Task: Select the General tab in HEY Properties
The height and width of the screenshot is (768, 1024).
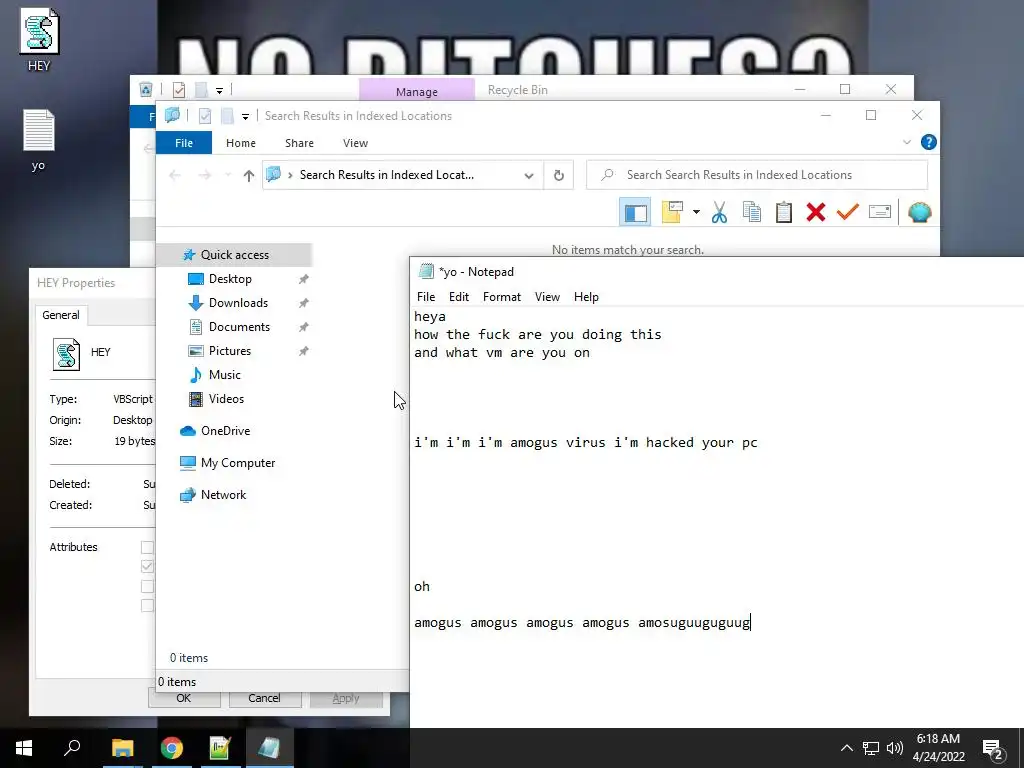Action: click(x=61, y=315)
